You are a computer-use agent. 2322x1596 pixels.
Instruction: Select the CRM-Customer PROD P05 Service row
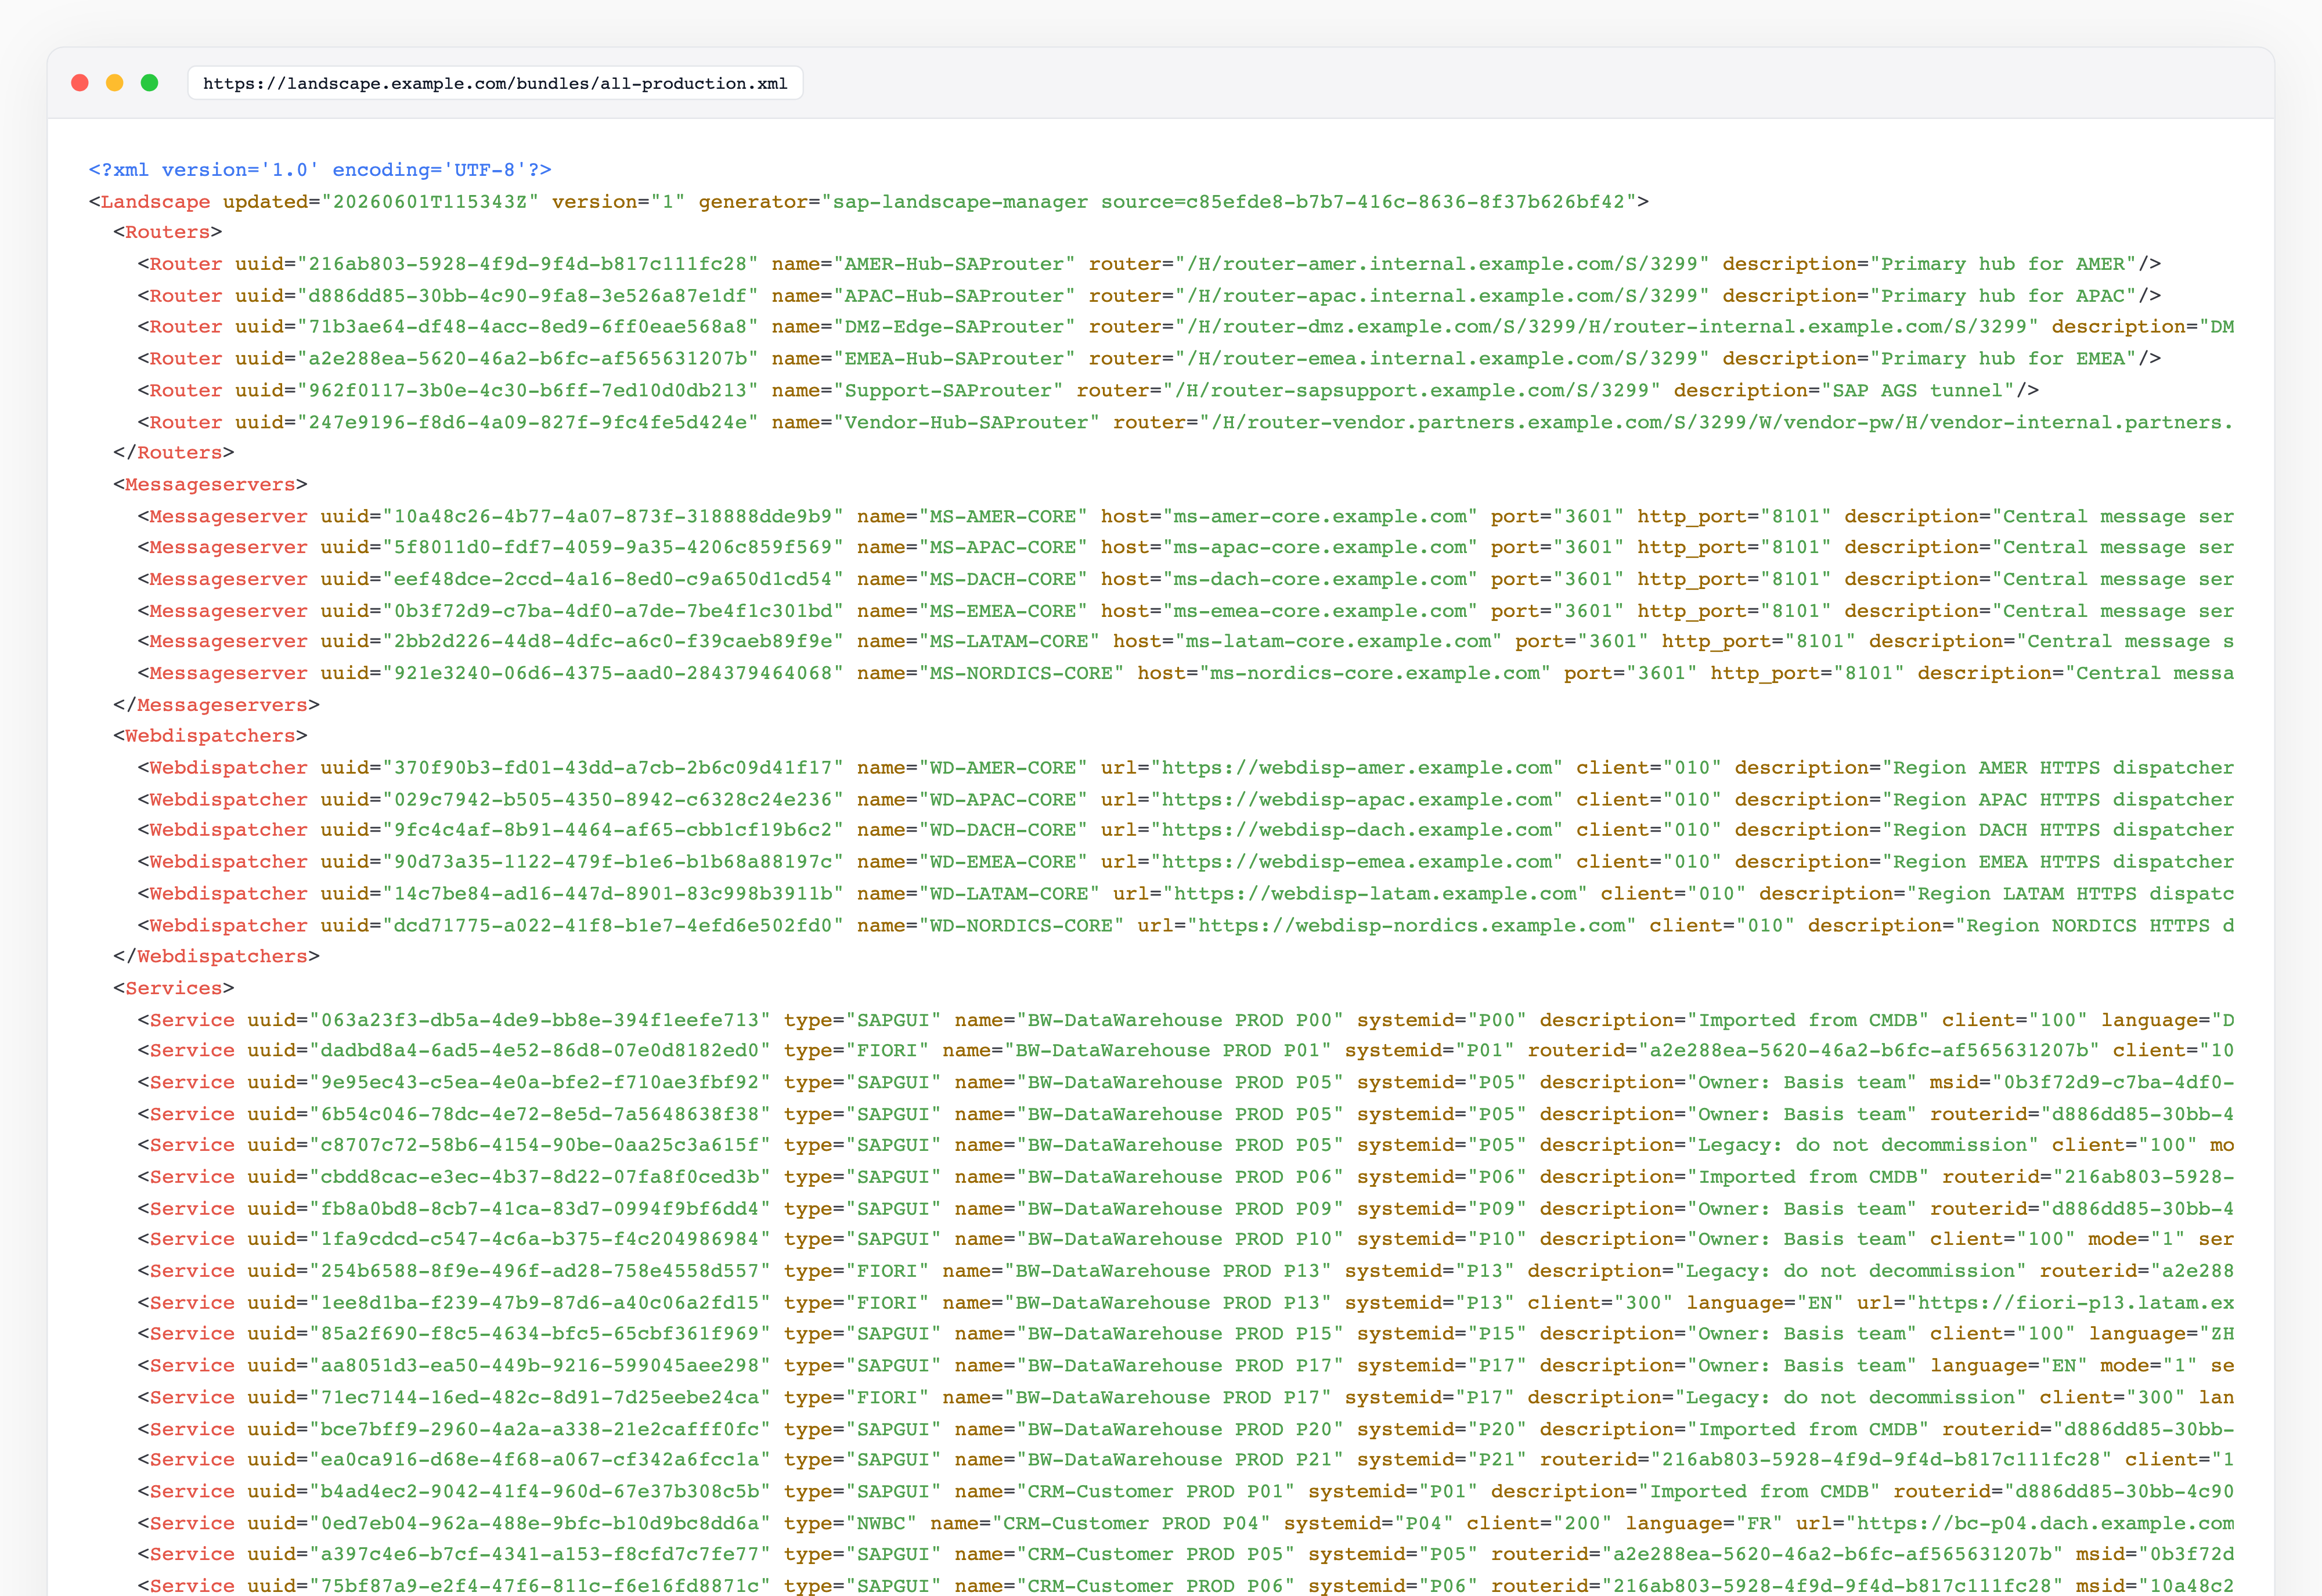1185,1554
